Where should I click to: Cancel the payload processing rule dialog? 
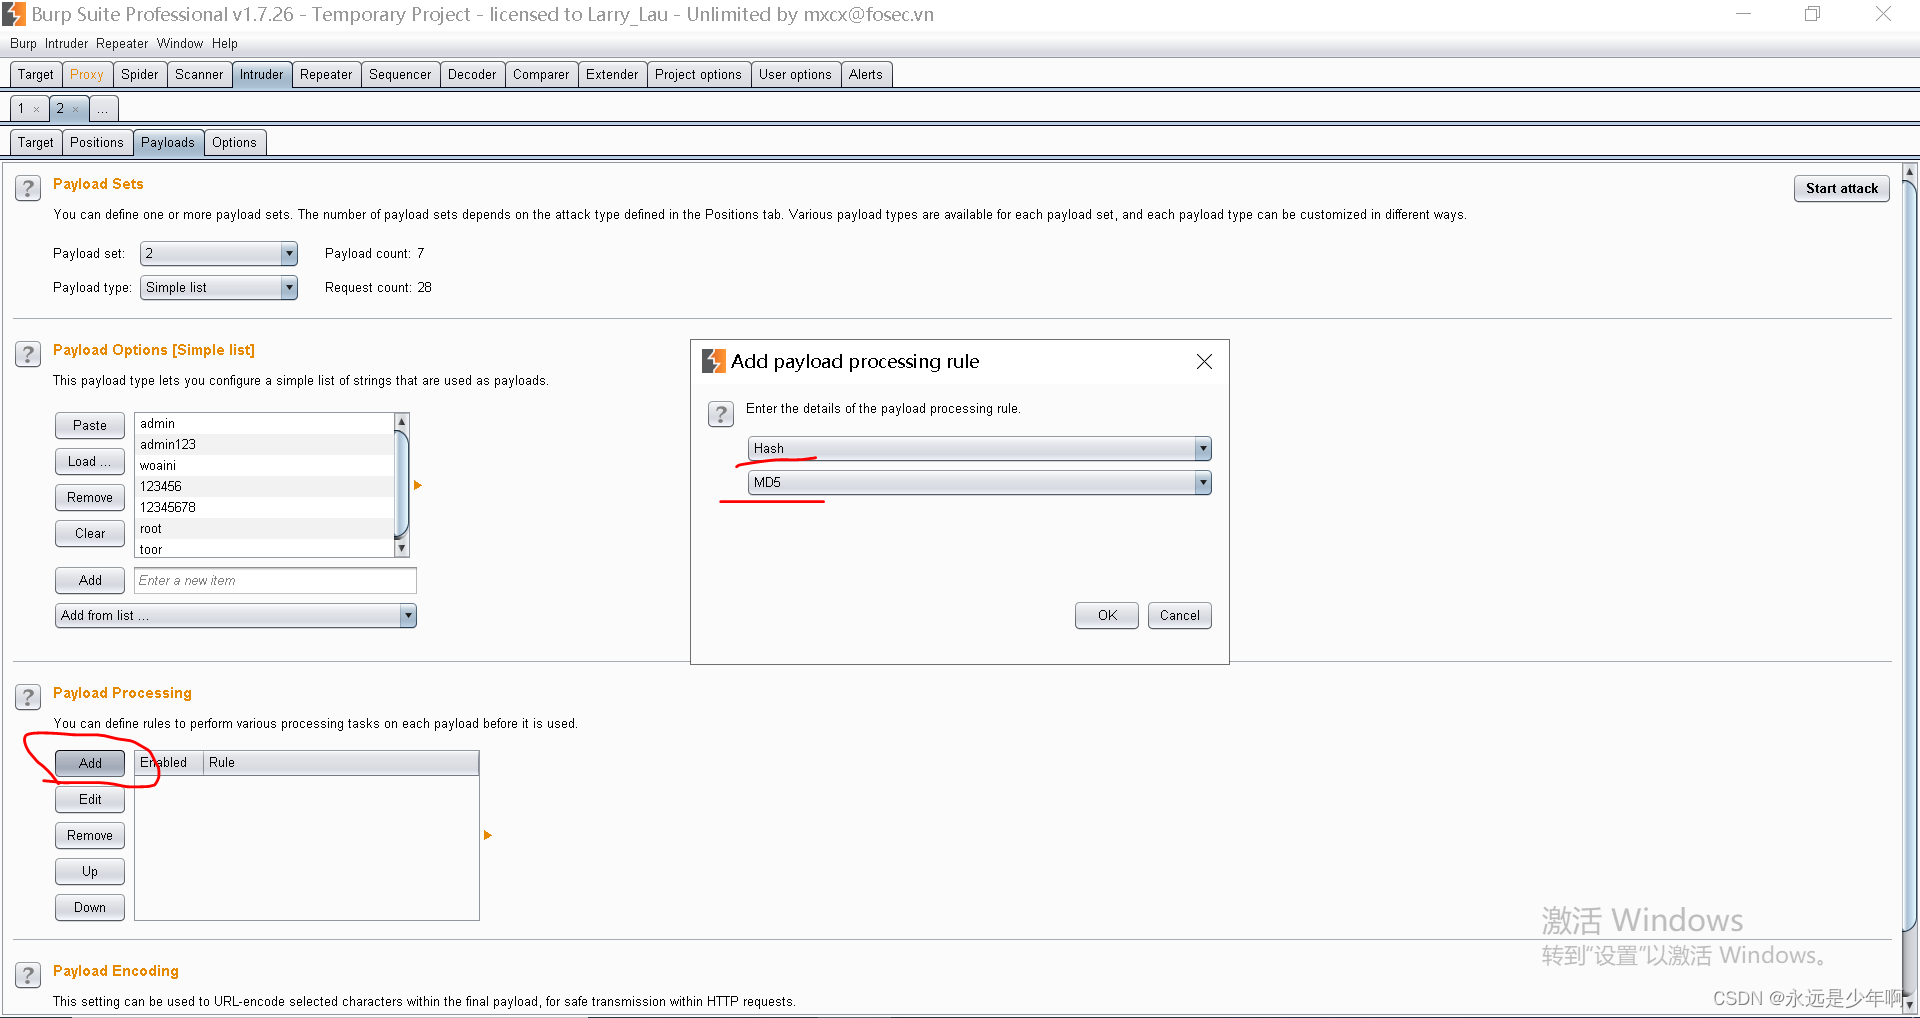[1180, 616]
